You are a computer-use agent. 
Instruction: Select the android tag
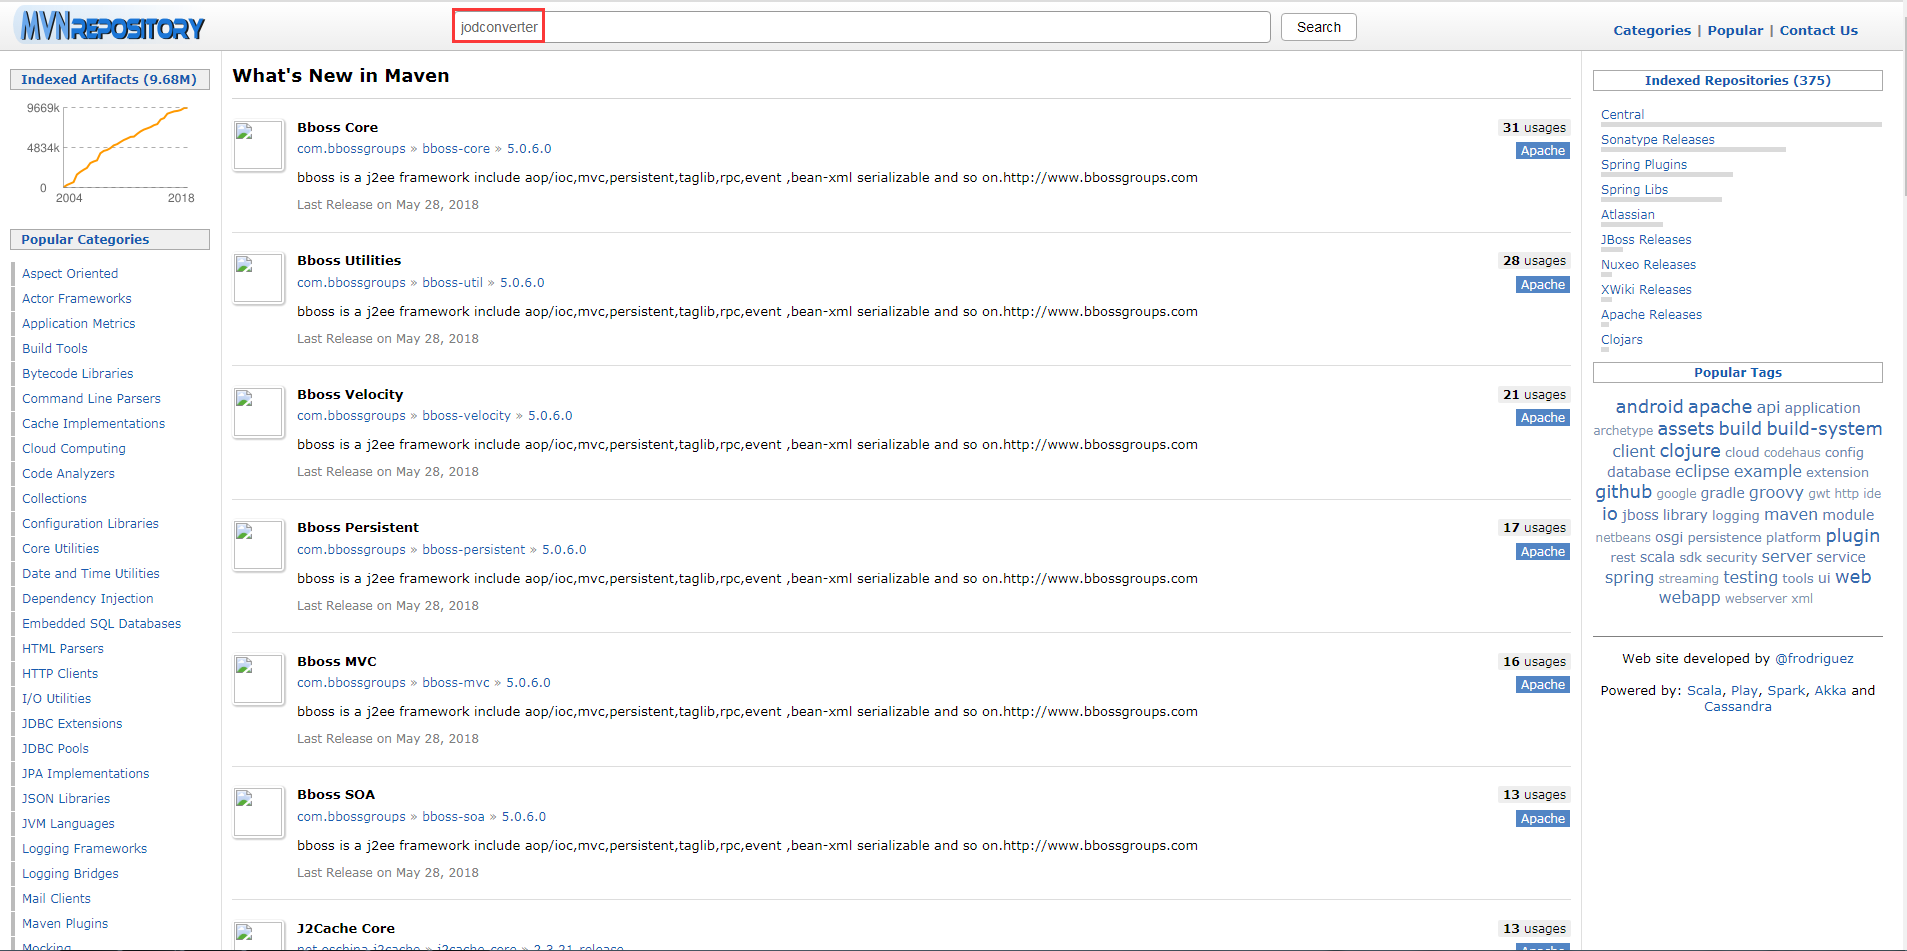(1649, 406)
